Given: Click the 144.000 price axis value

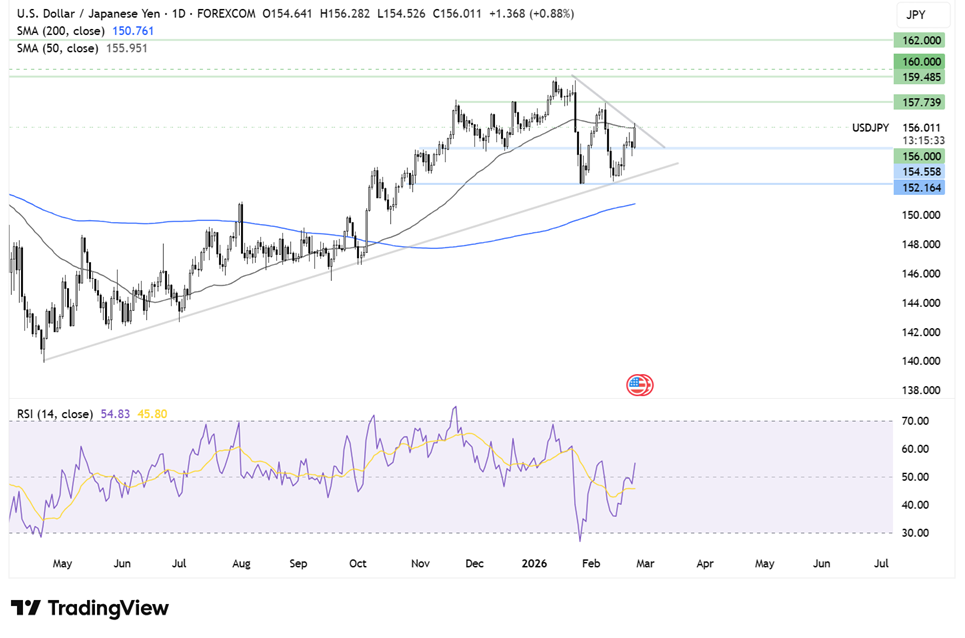Looking at the screenshot, I should 921,303.
